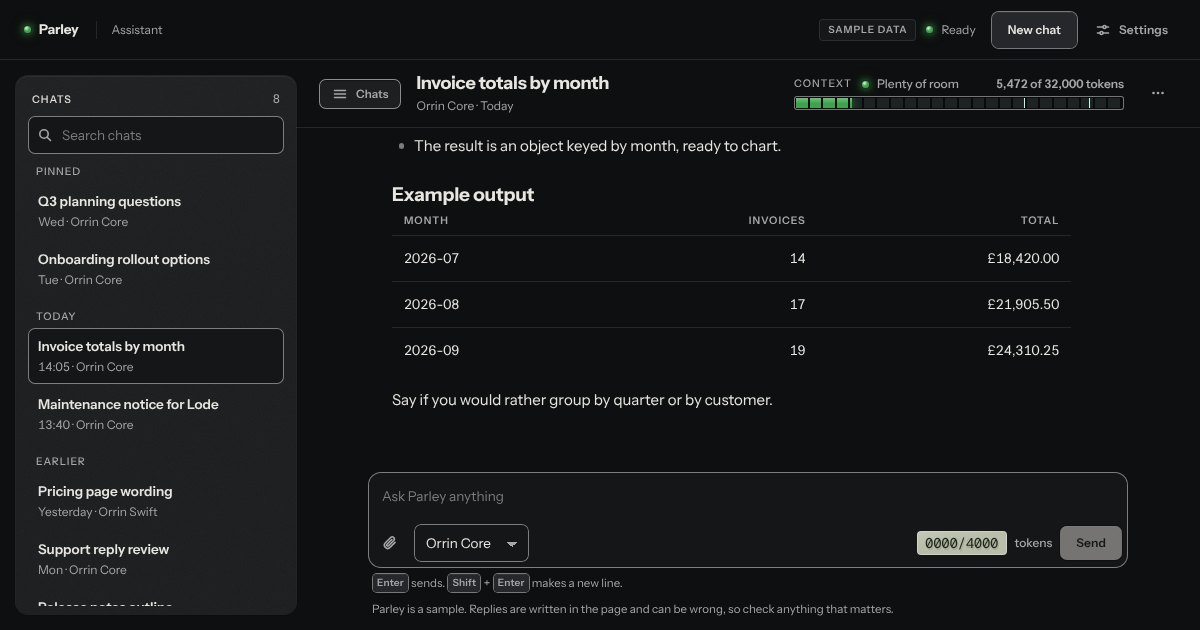Click the Ready status indicator

tap(949, 30)
